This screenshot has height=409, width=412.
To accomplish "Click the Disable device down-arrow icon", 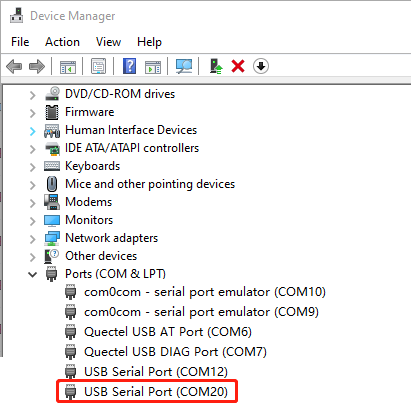I will click(x=261, y=66).
